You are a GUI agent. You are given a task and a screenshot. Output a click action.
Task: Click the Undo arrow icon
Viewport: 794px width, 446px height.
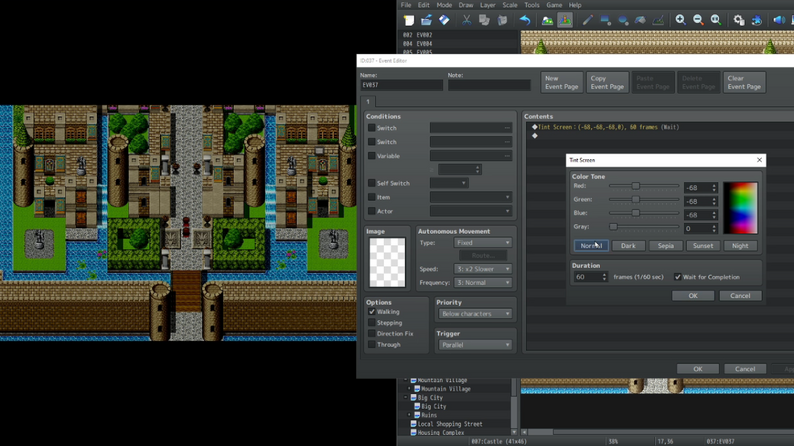(525, 20)
